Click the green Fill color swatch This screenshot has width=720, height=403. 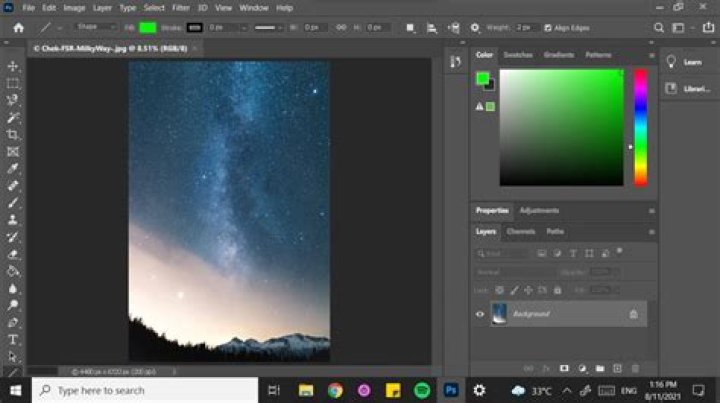pos(149,28)
